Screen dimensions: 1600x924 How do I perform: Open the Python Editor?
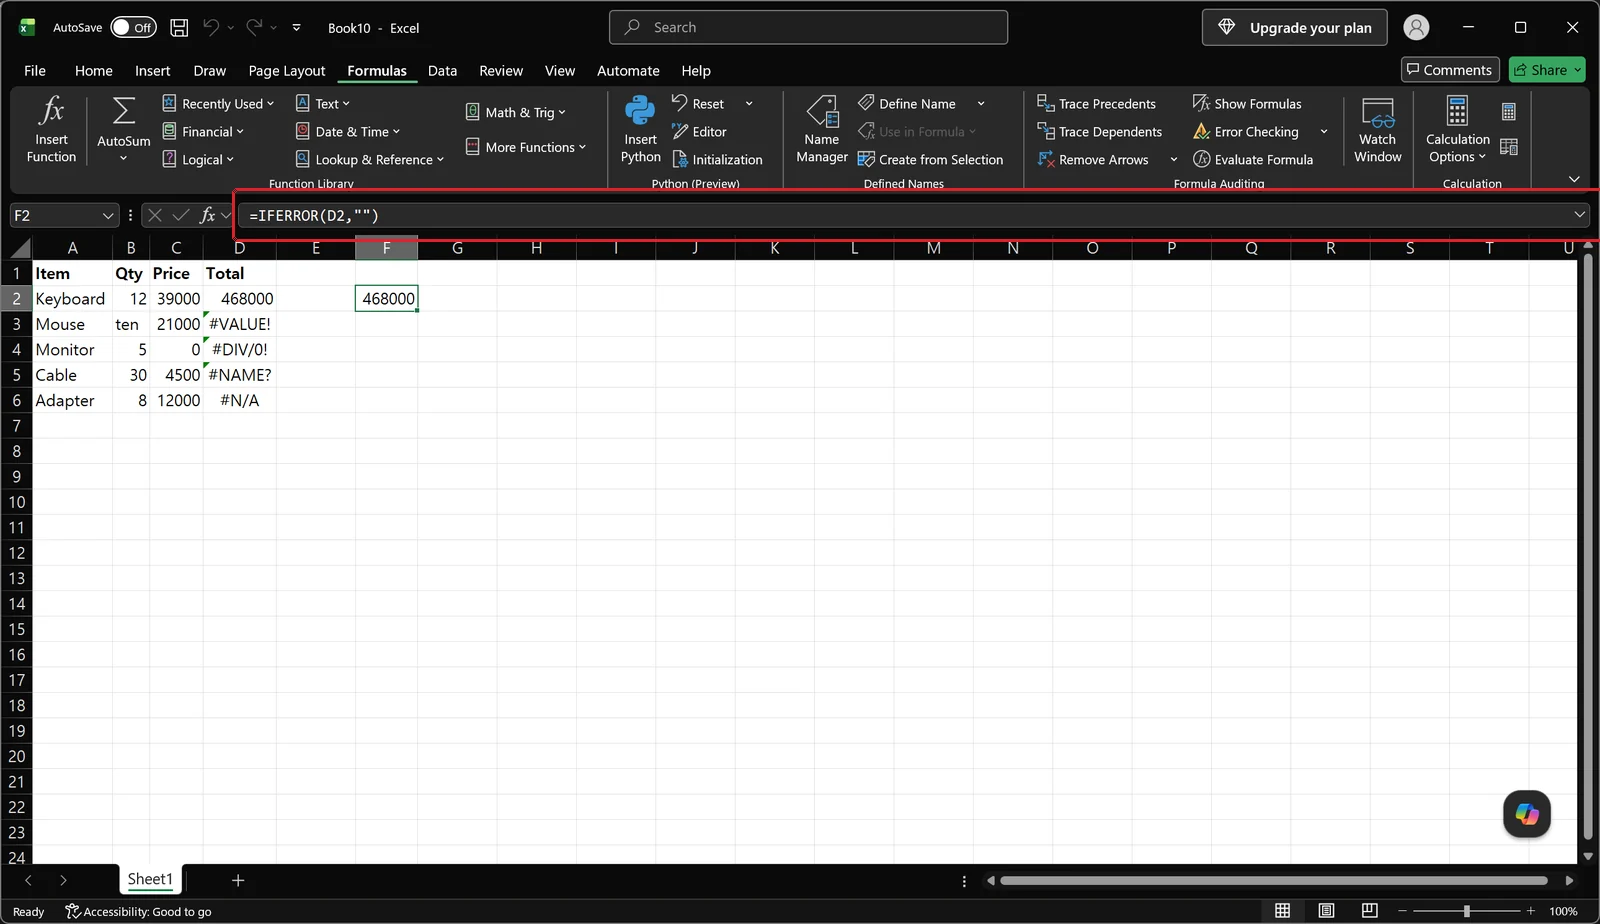[x=700, y=131]
